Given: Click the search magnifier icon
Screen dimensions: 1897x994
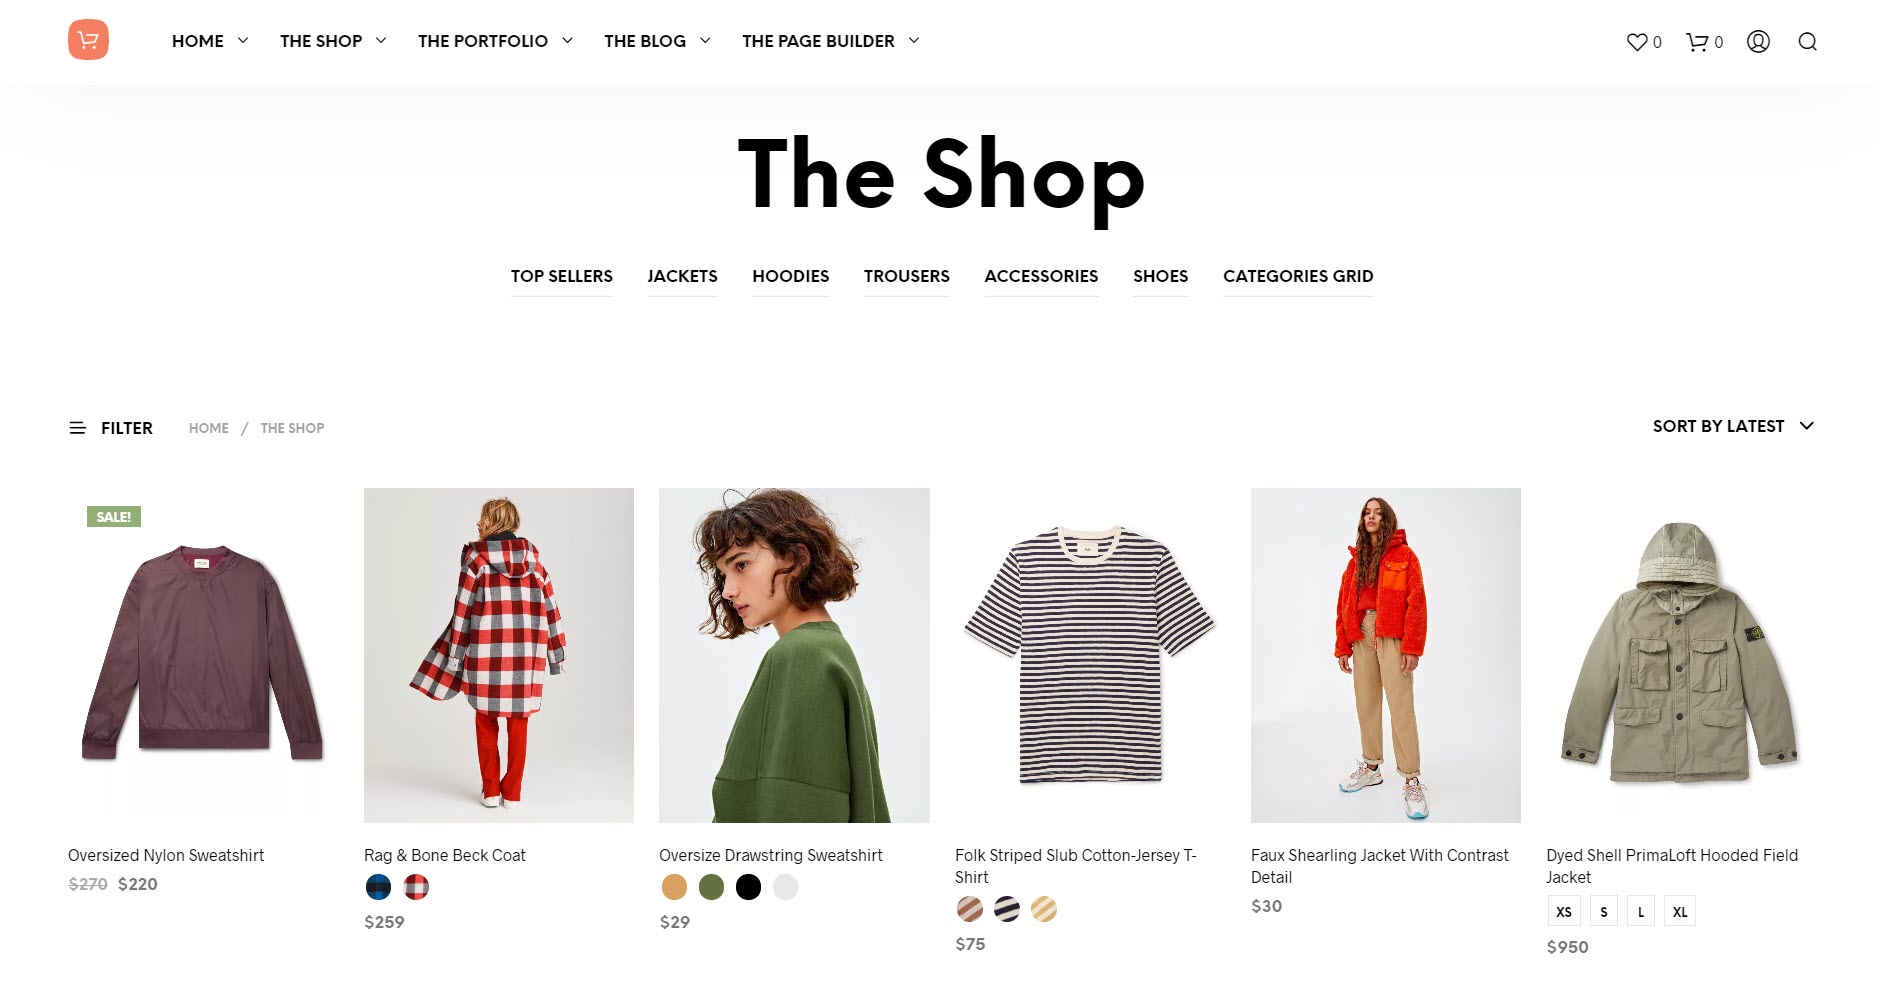Looking at the screenshot, I should (x=1807, y=41).
